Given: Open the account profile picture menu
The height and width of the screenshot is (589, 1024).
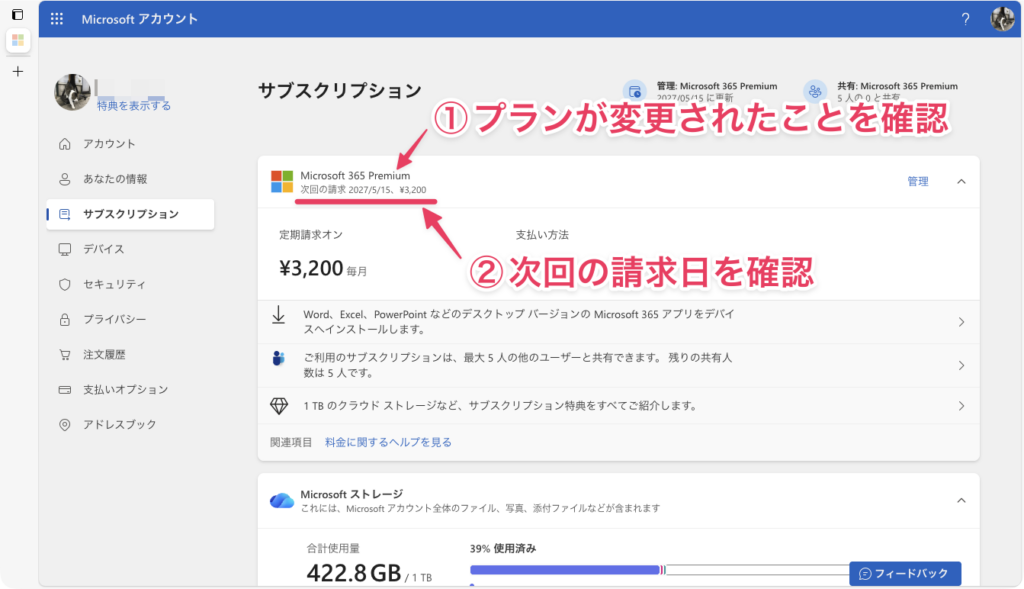Looking at the screenshot, I should pyautogui.click(x=1002, y=19).
